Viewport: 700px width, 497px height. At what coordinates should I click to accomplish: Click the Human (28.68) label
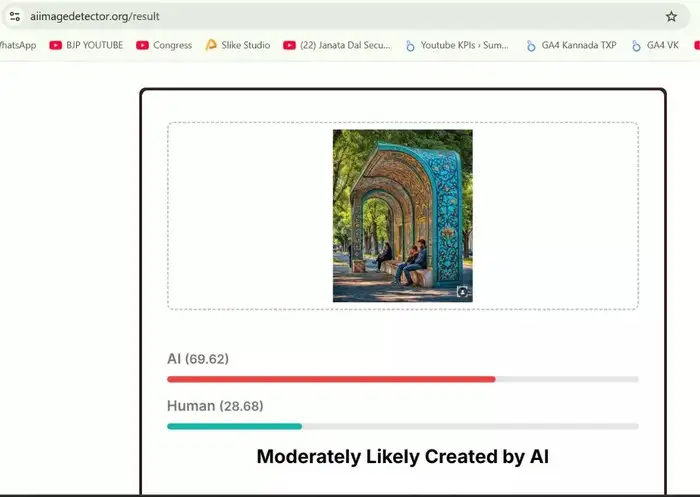[x=218, y=405]
